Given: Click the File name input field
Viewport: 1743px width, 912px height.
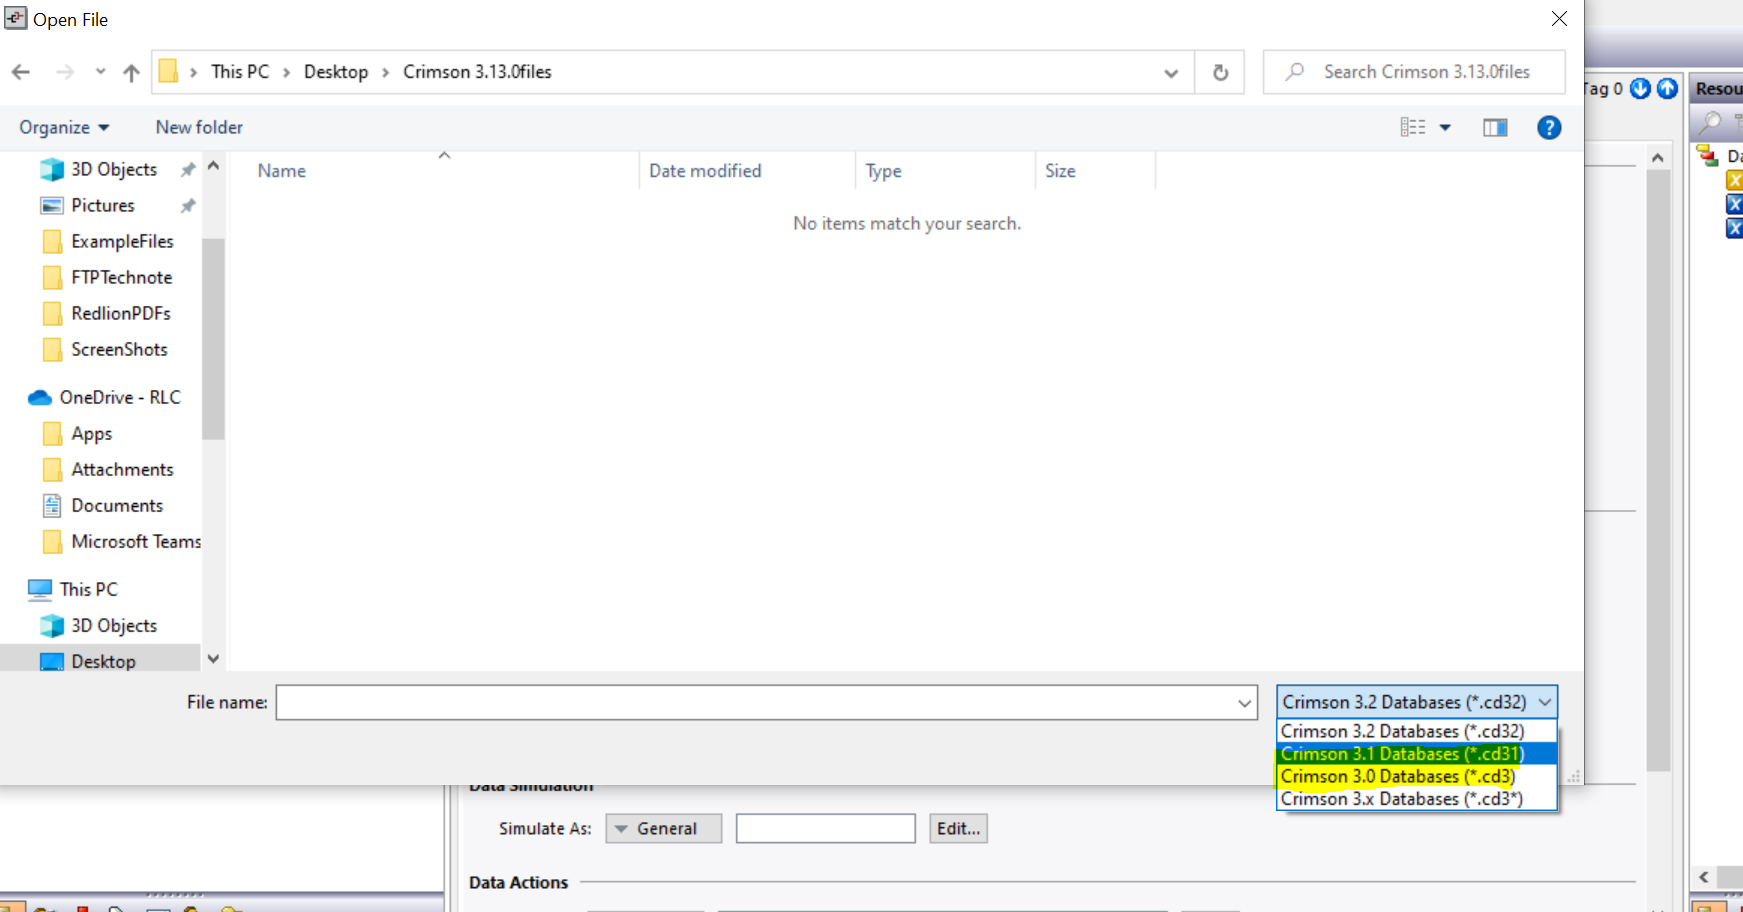Looking at the screenshot, I should 755,702.
